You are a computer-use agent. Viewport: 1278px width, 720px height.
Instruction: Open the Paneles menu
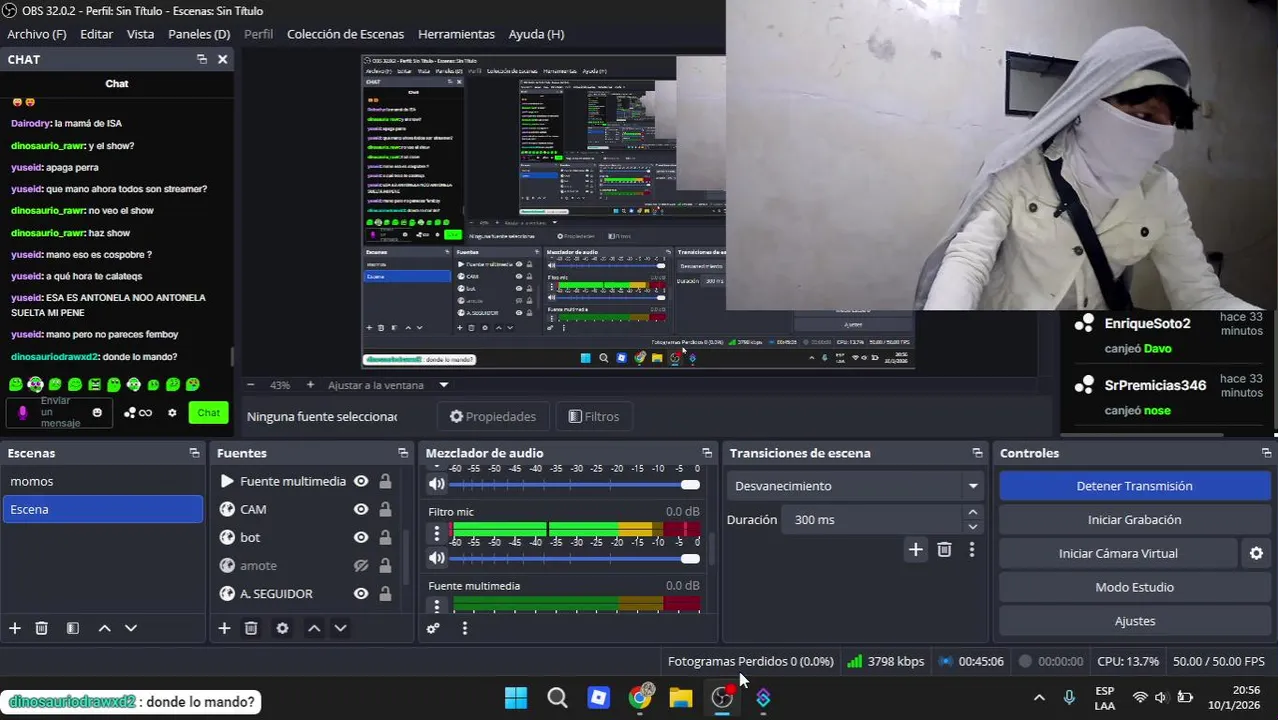pos(199,34)
